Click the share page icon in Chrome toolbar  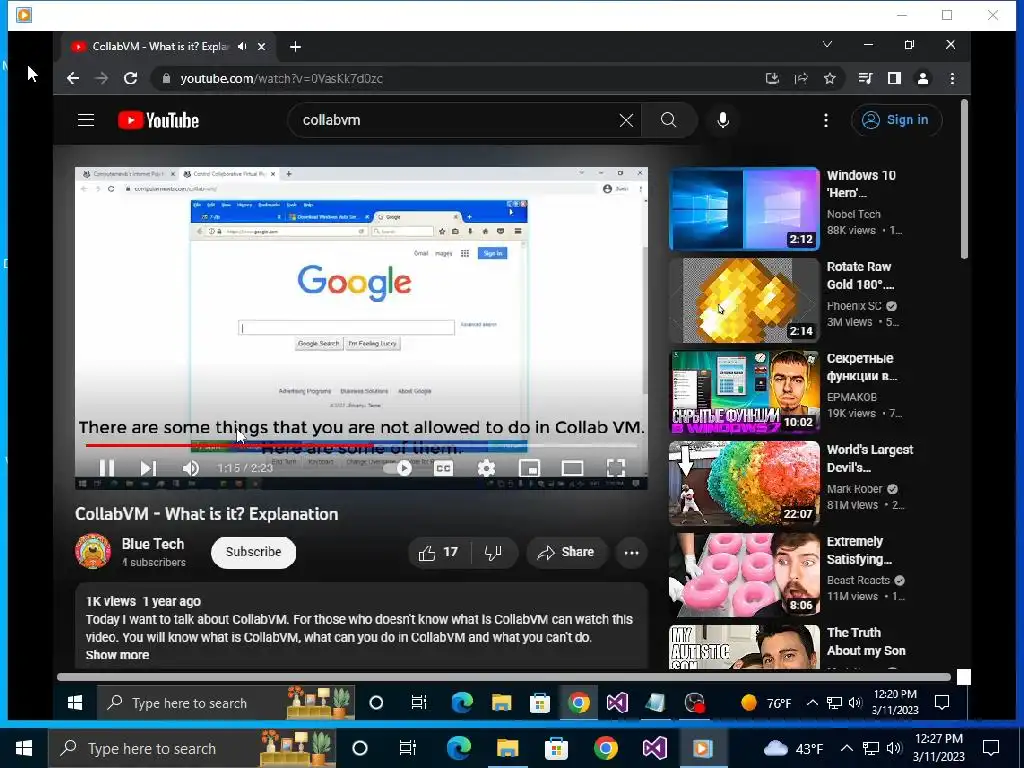pos(801,78)
